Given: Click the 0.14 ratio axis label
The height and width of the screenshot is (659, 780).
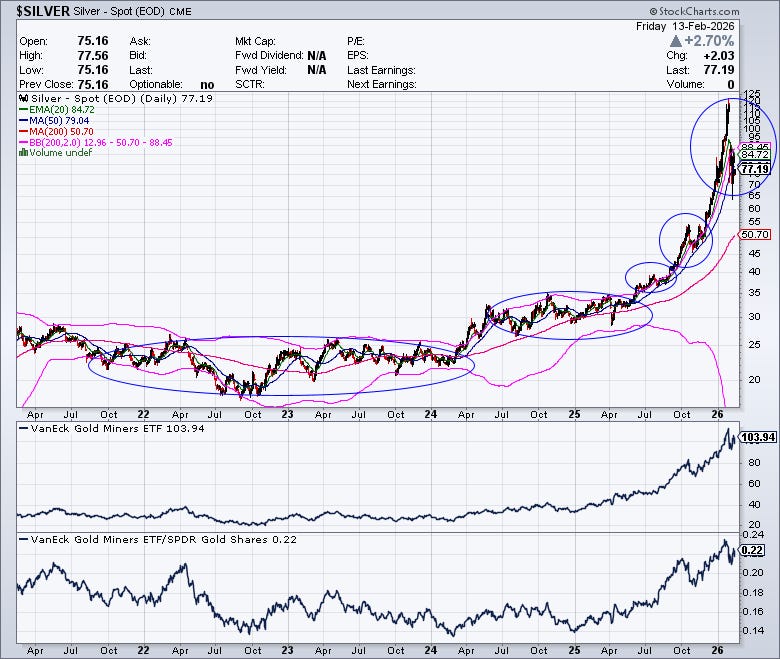Looking at the screenshot, I should tap(753, 631).
